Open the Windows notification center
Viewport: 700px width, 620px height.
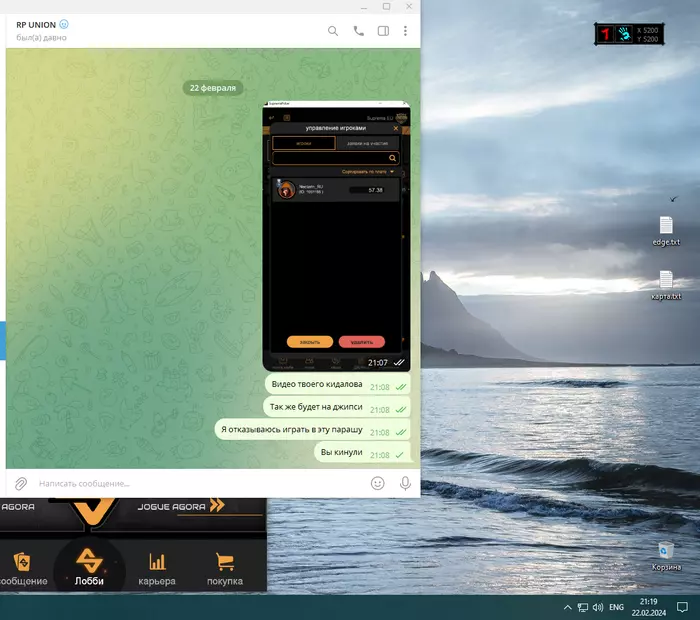[x=682, y=607]
